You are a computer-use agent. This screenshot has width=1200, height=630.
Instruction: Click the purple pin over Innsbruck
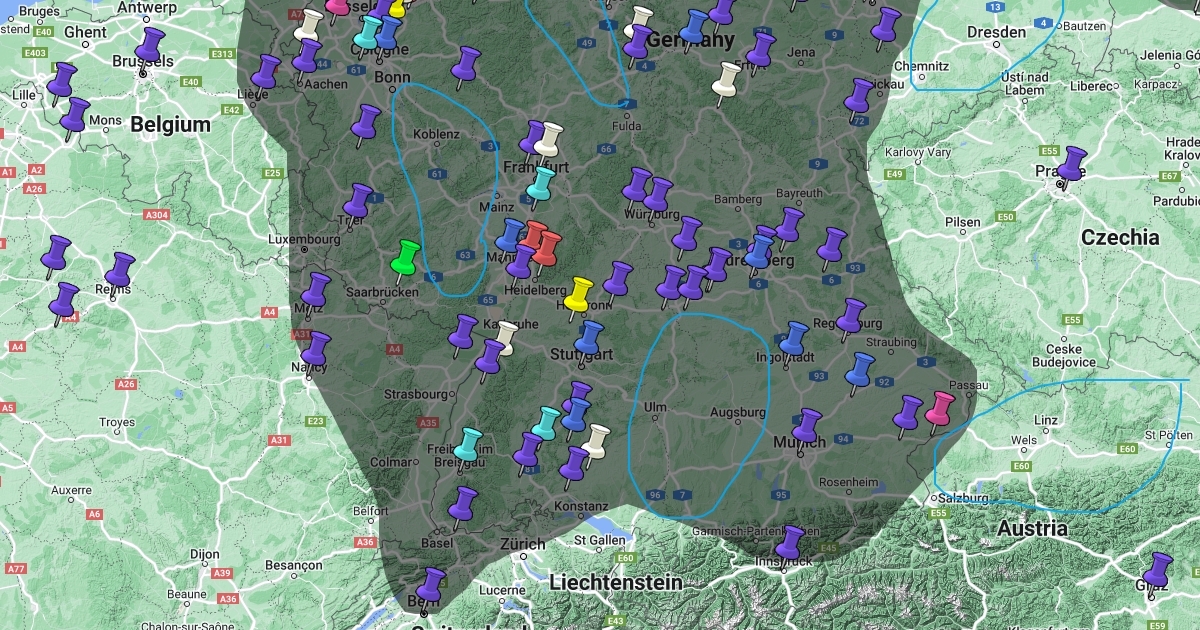click(790, 543)
